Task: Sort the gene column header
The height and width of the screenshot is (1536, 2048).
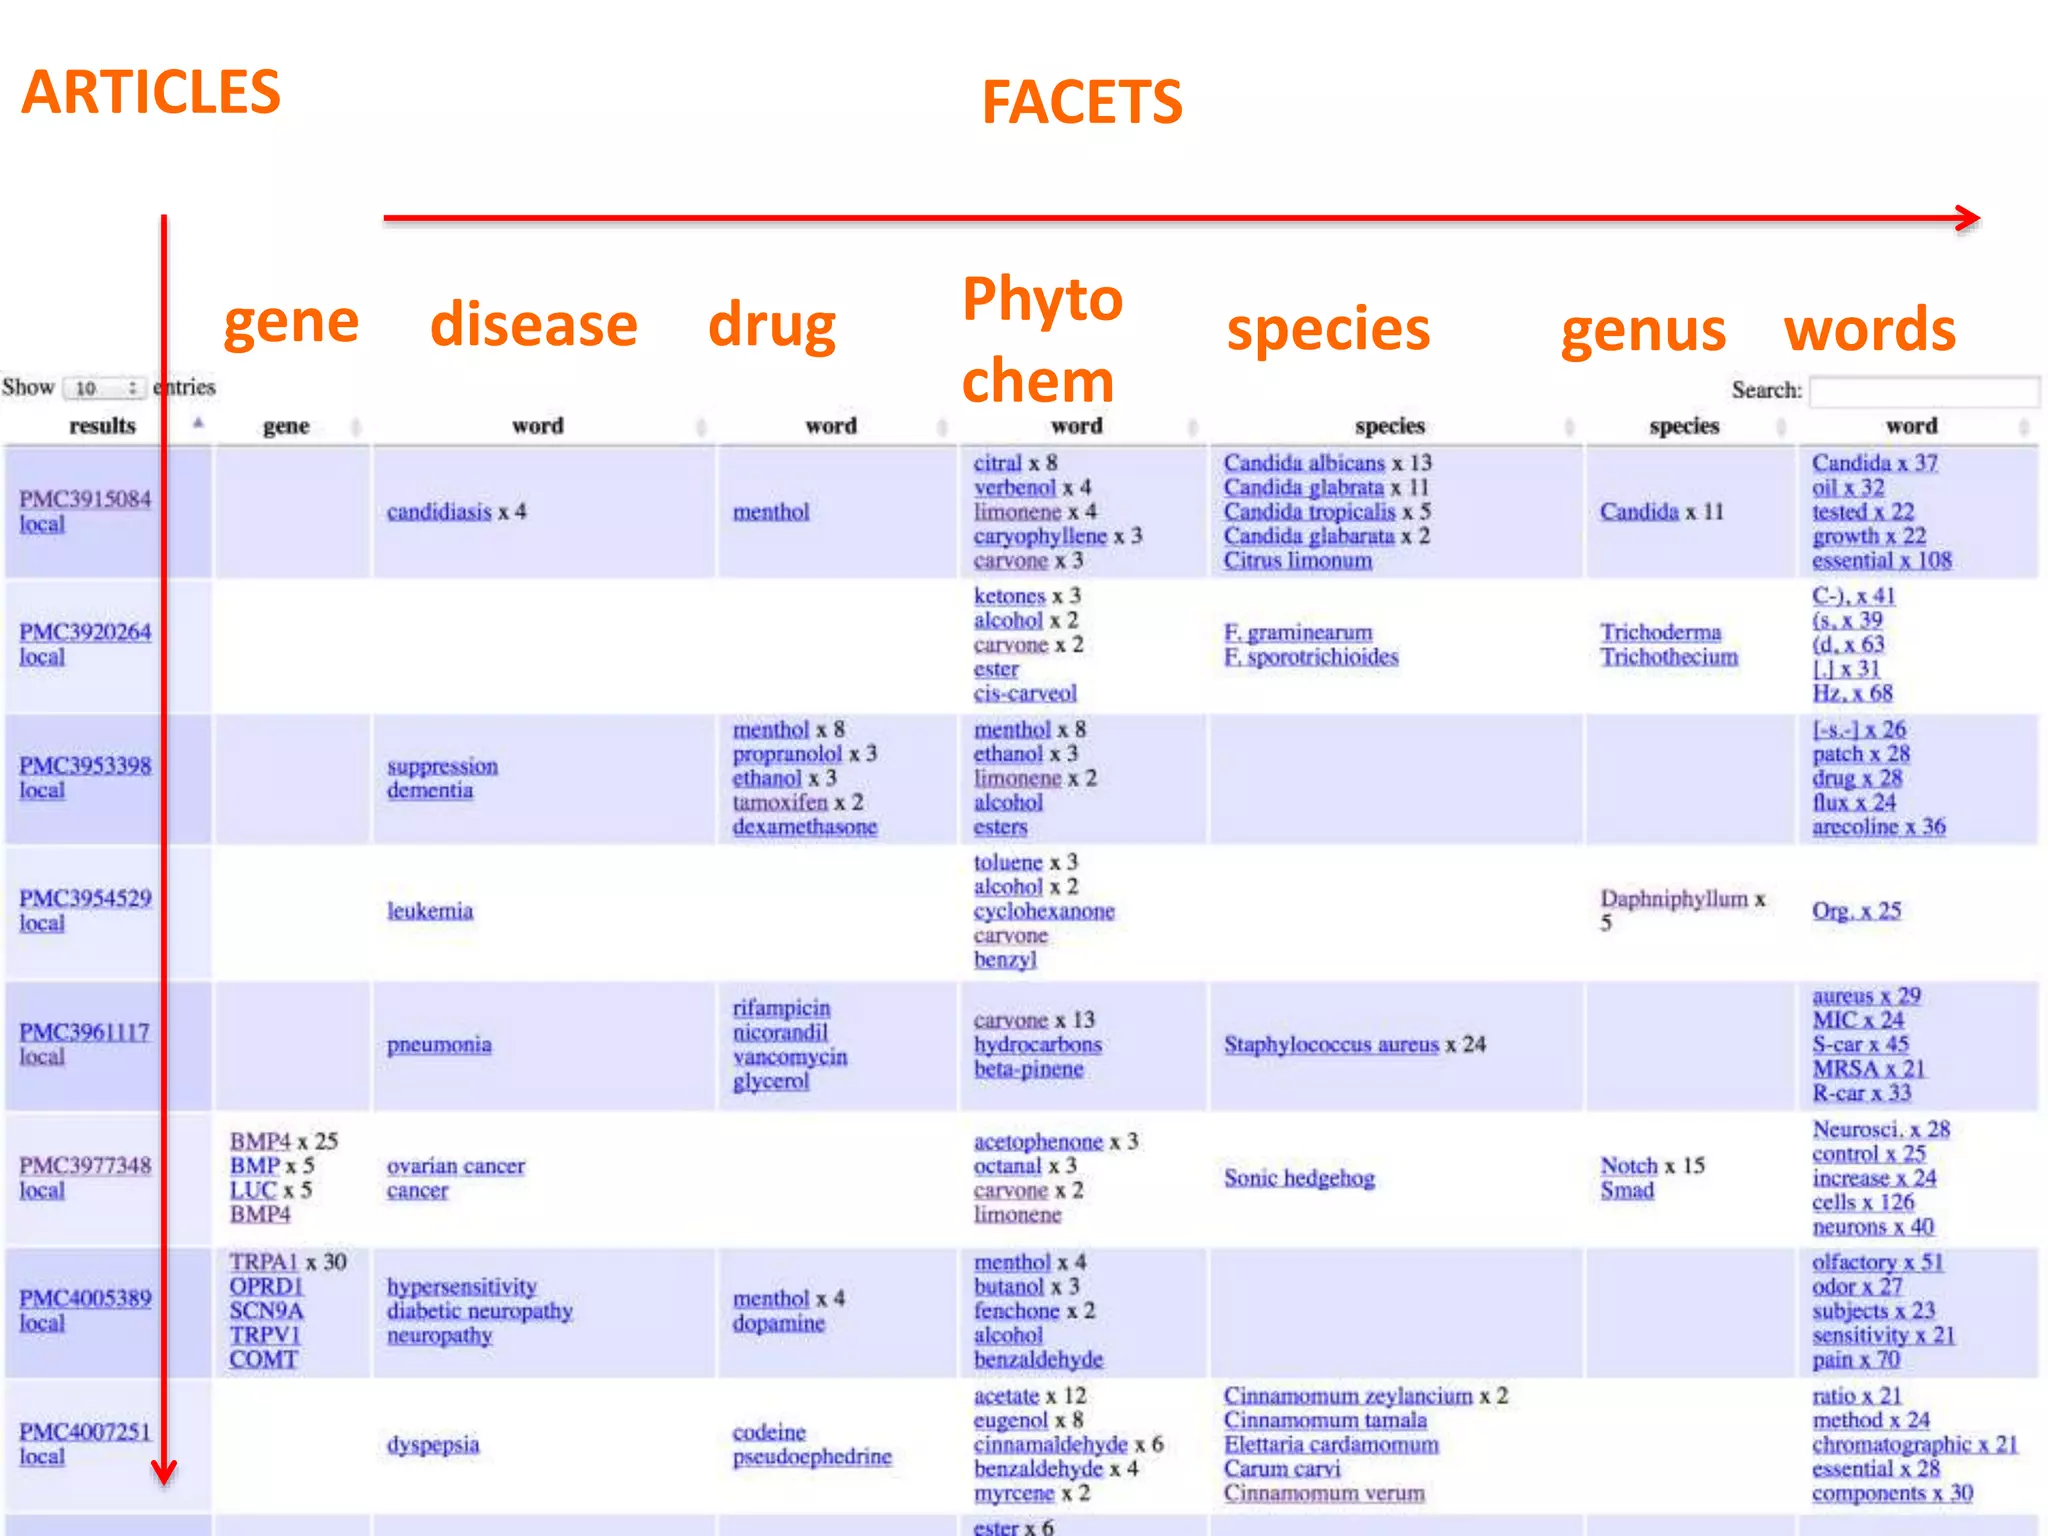Action: point(286,426)
